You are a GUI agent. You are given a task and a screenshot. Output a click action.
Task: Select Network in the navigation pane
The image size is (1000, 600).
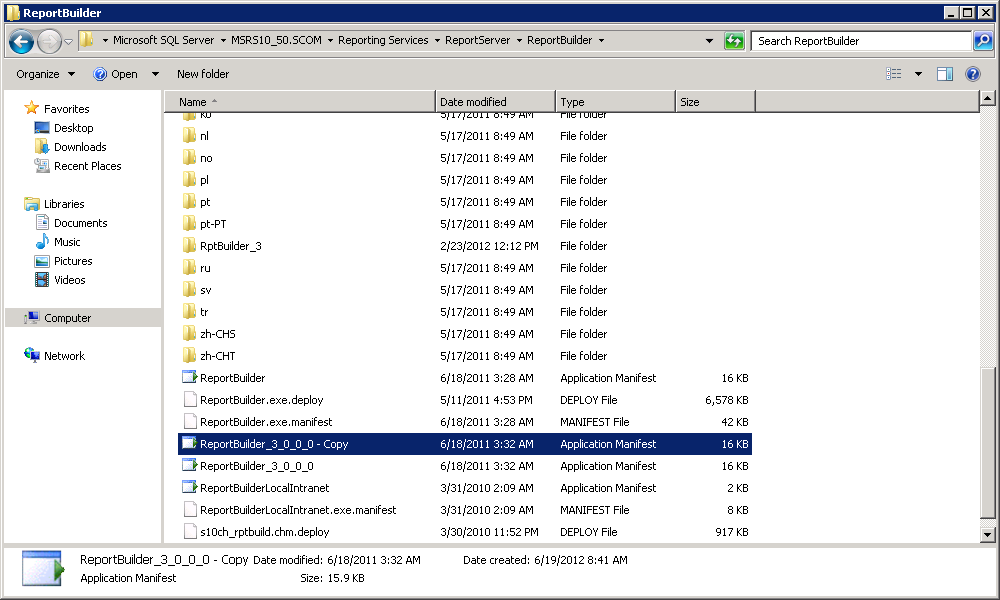[x=64, y=356]
